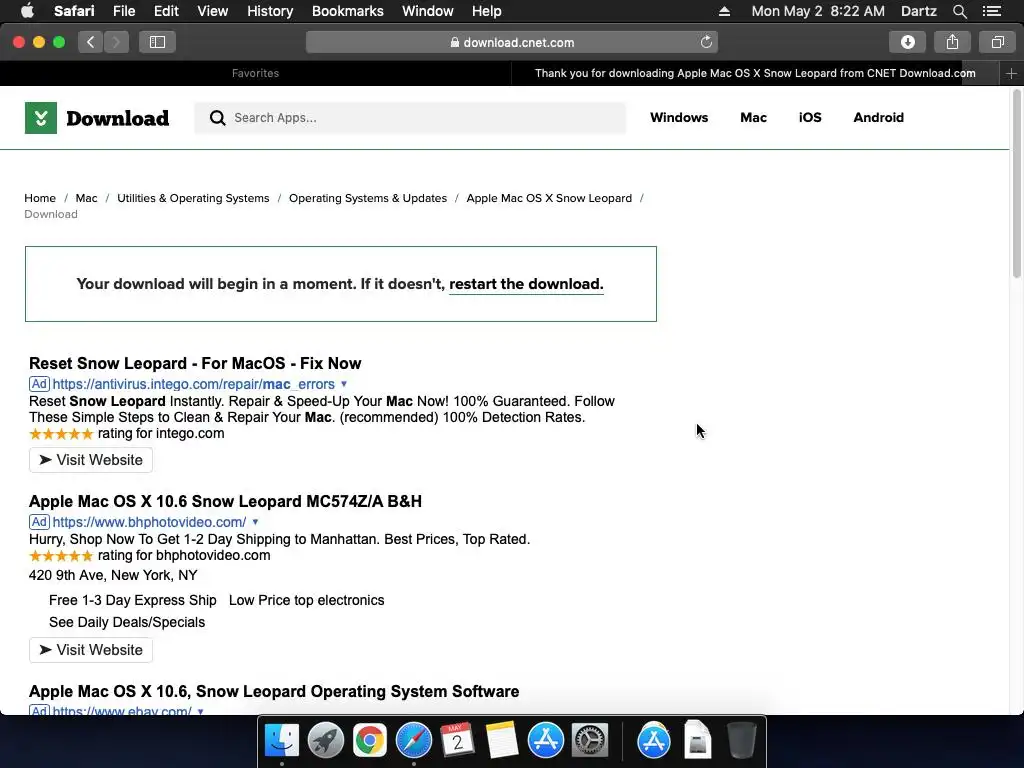Screen dimensions: 1024x768
Task: Open the Edit menu
Action: [166, 11]
